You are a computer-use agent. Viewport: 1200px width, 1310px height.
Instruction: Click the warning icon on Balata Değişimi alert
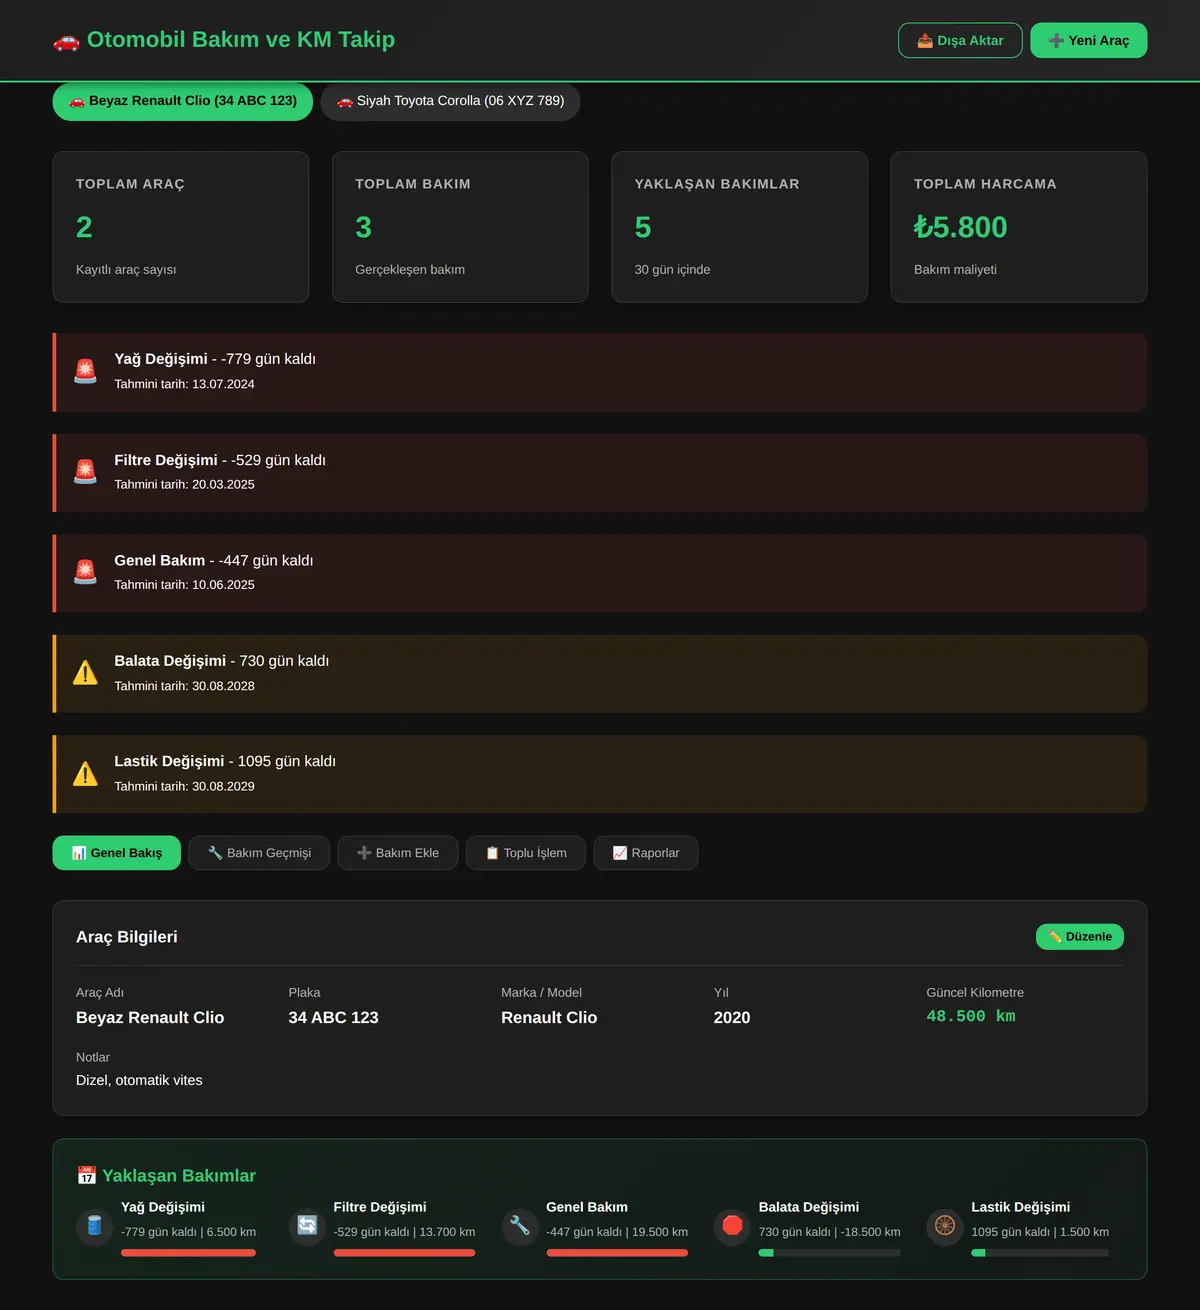pos(85,673)
